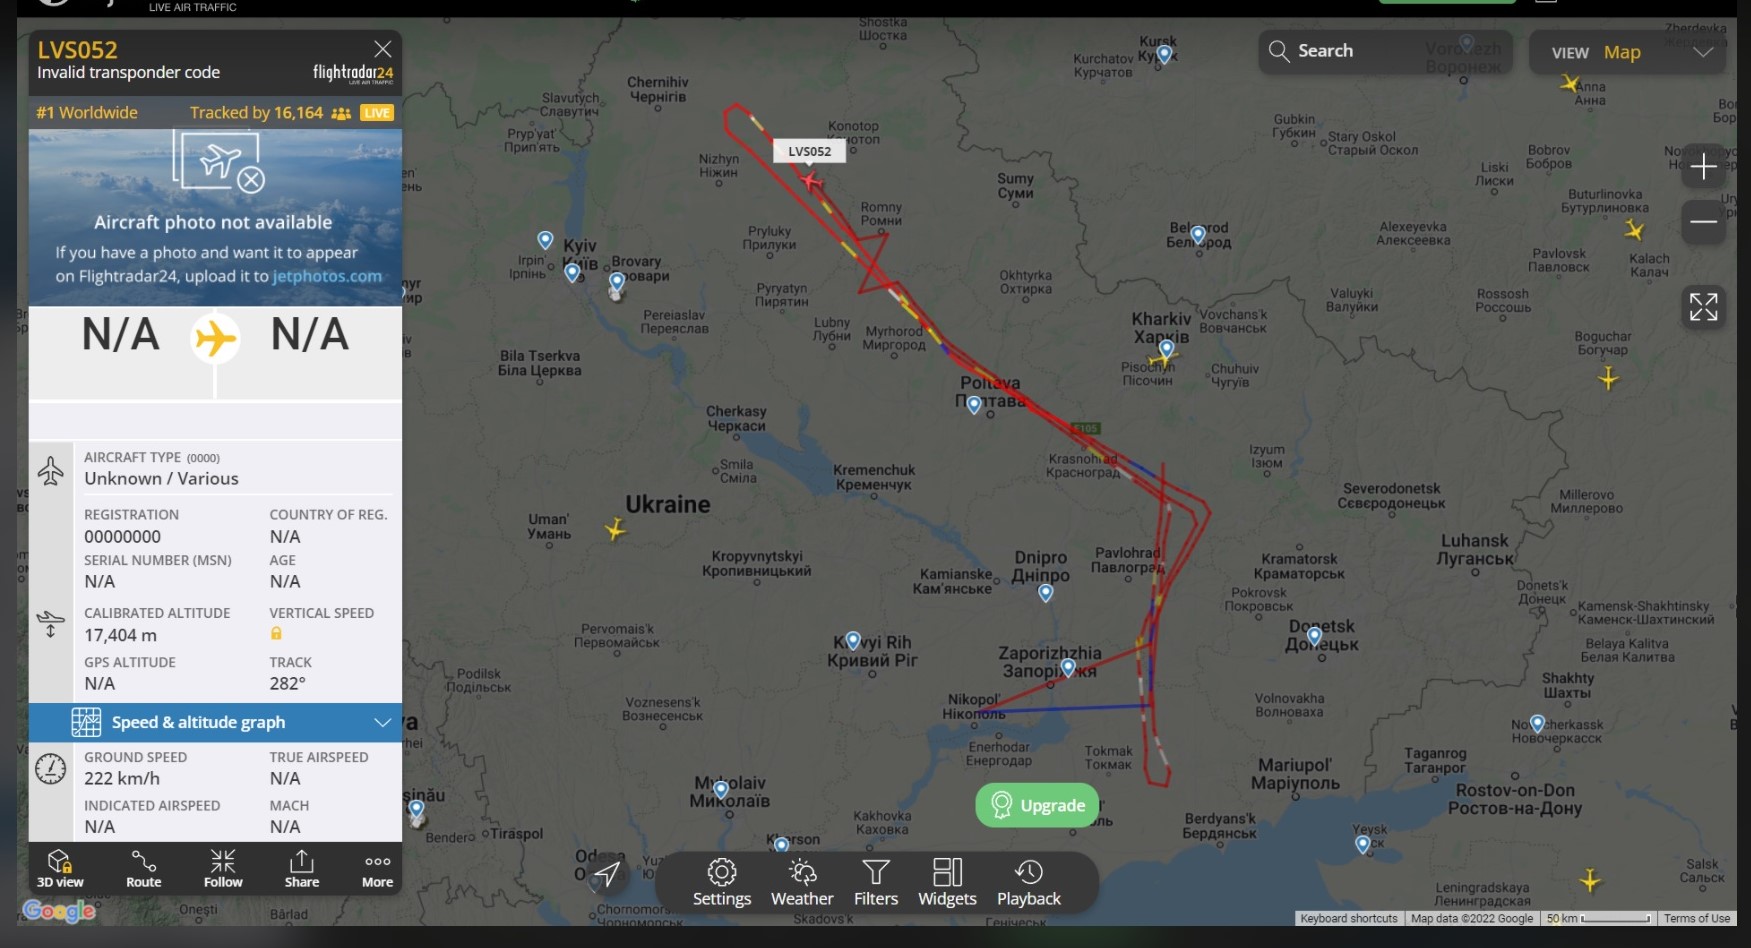Click the green Upgrade button

1037,805
